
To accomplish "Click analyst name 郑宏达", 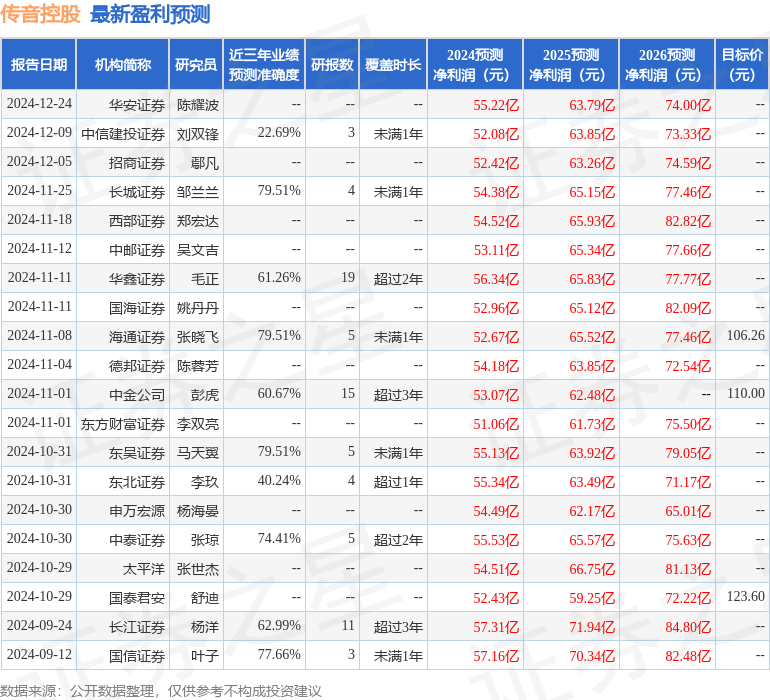I will point(198,221).
